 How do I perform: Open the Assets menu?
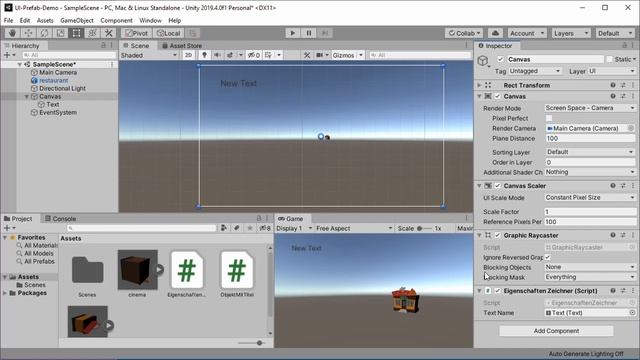coord(45,20)
